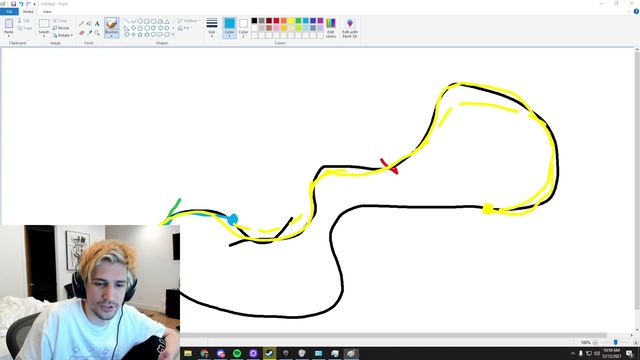Viewport: 640px width, 360px height.
Task: Click the Undo arrow in title bar
Action: [21, 4]
